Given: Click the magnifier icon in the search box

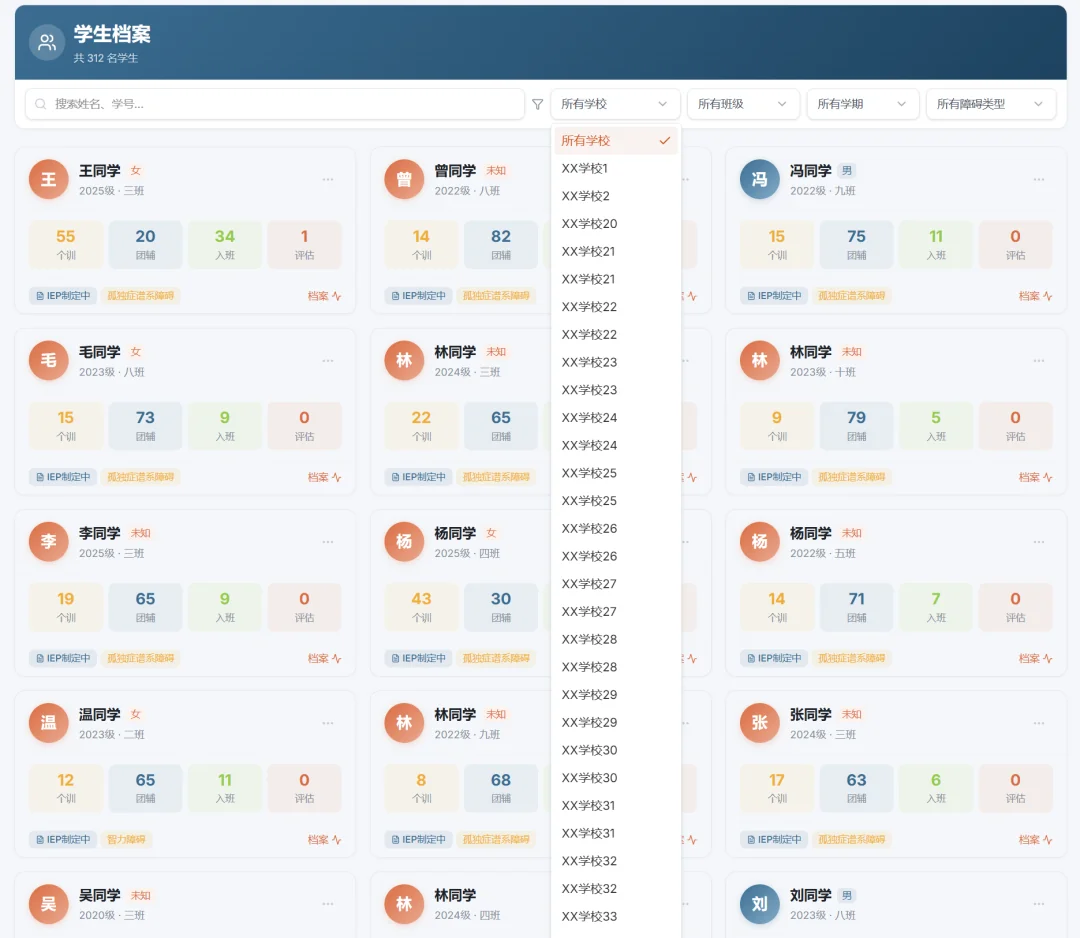Looking at the screenshot, I should 41,104.
